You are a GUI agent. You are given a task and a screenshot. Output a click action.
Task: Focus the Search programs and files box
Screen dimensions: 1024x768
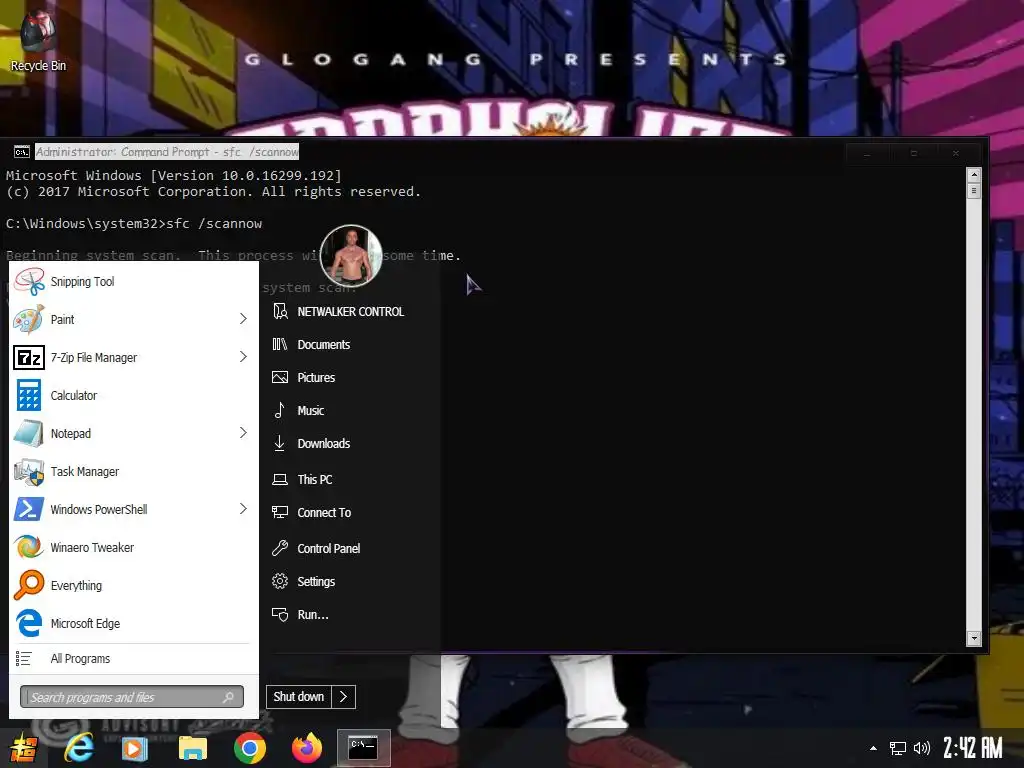pyautogui.click(x=132, y=697)
